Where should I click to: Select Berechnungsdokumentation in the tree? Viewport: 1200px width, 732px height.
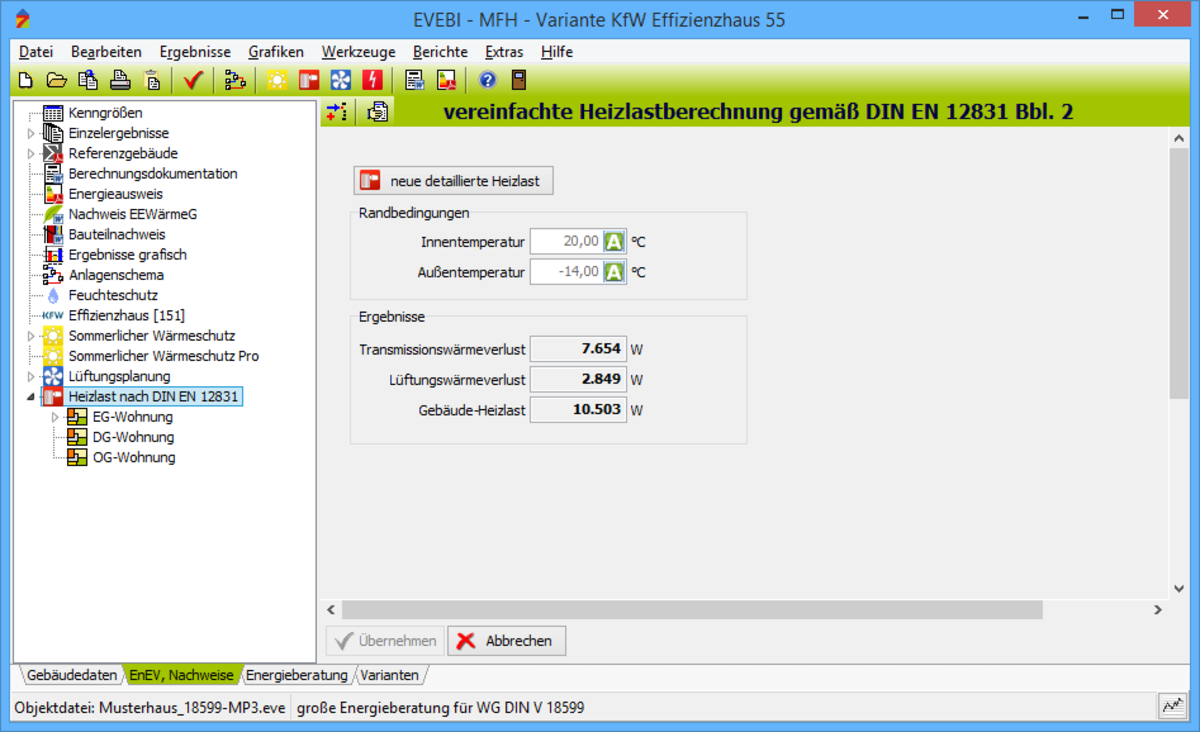point(153,174)
